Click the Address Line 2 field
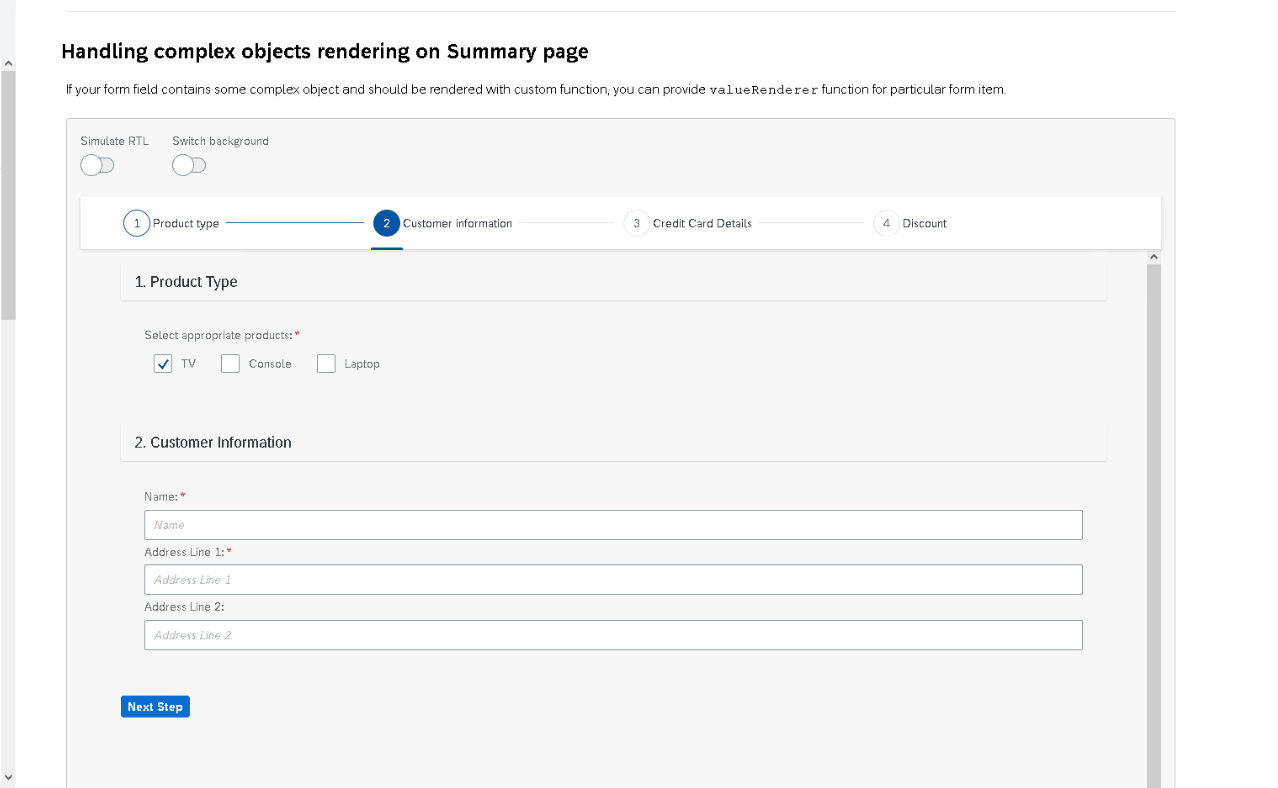1278x788 pixels. click(x=613, y=635)
